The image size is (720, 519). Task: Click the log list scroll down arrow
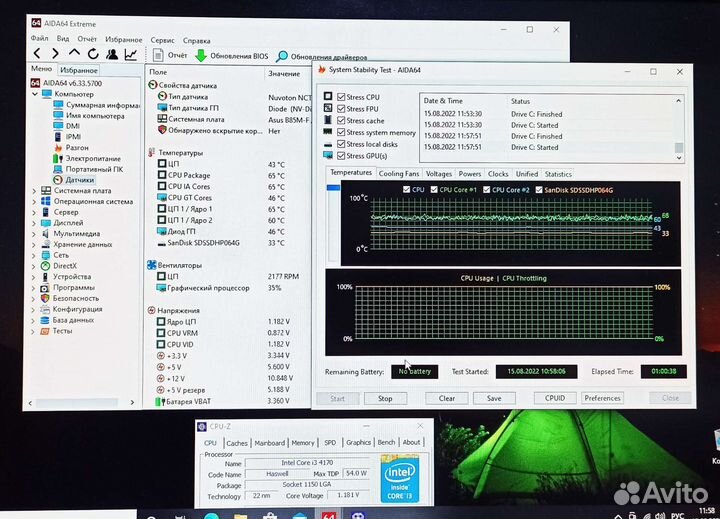point(679,158)
